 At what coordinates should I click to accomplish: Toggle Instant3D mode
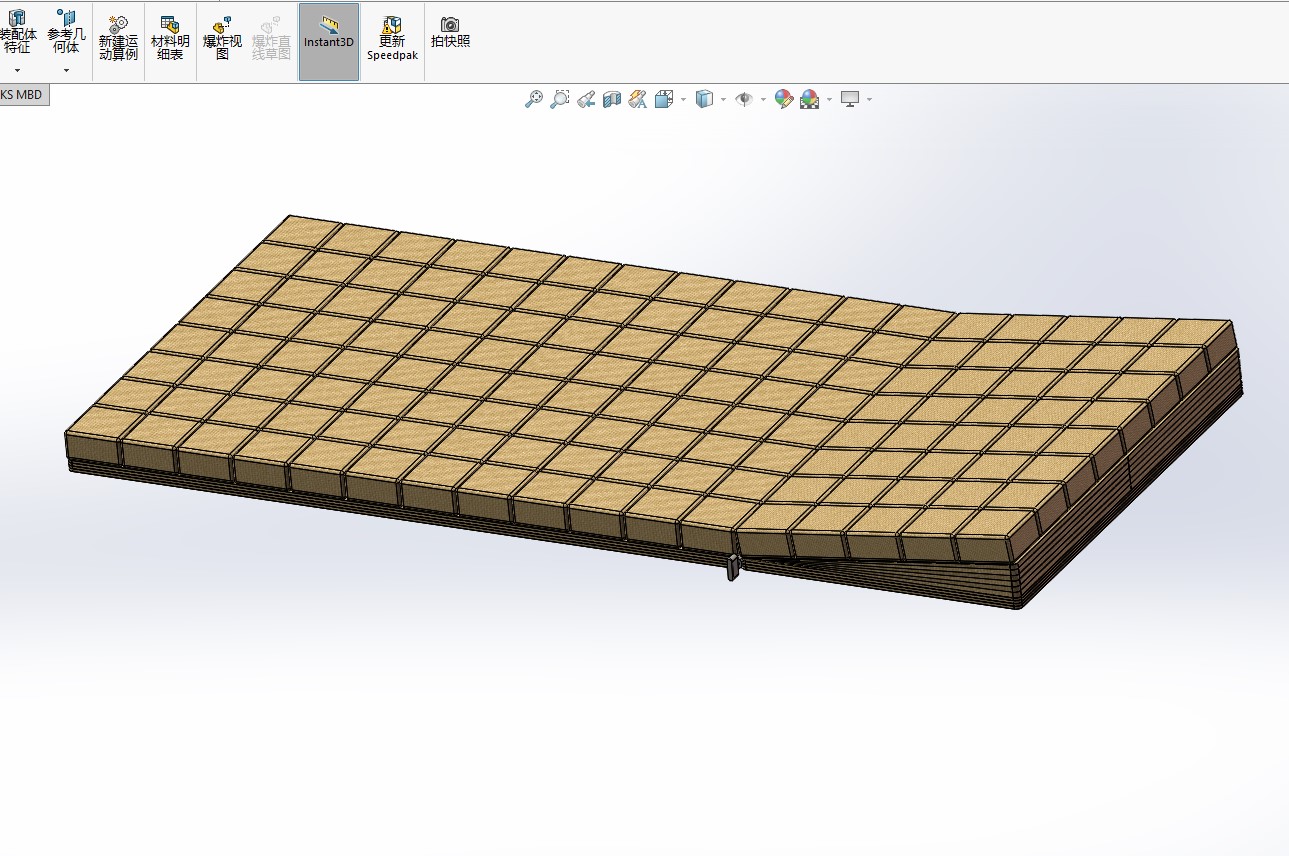coord(329,41)
